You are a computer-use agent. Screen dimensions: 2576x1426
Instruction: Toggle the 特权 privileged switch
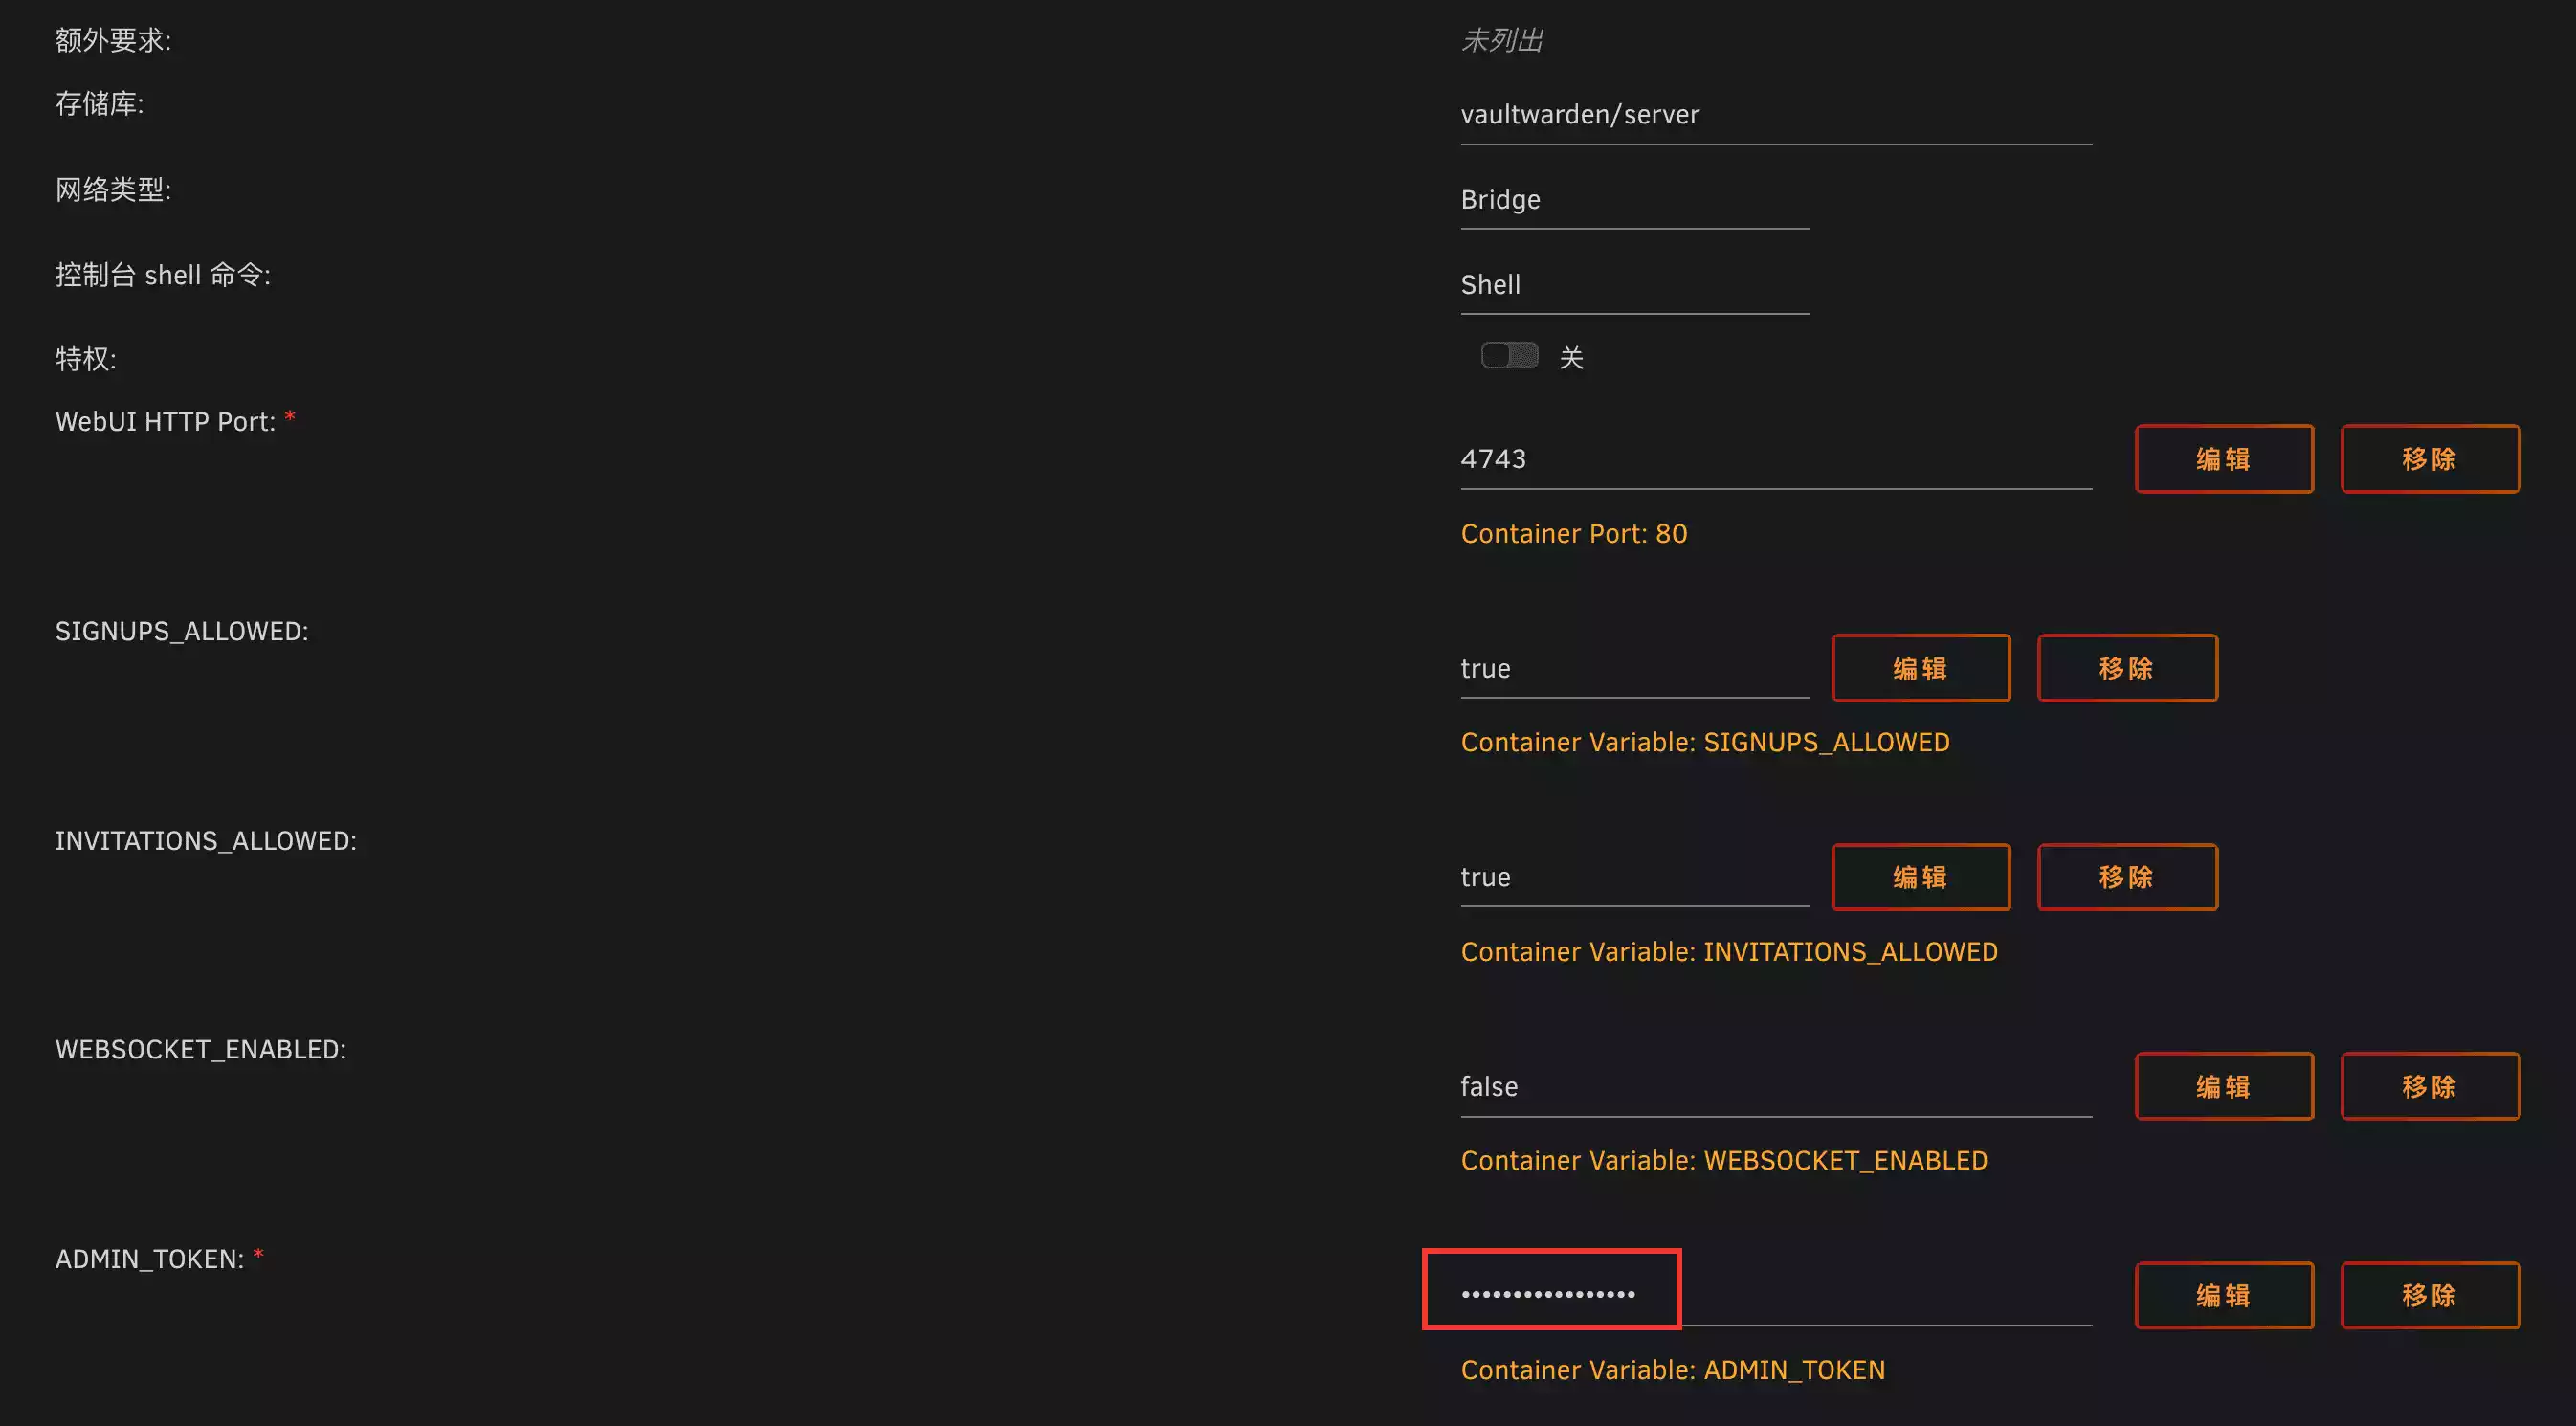pos(1509,356)
